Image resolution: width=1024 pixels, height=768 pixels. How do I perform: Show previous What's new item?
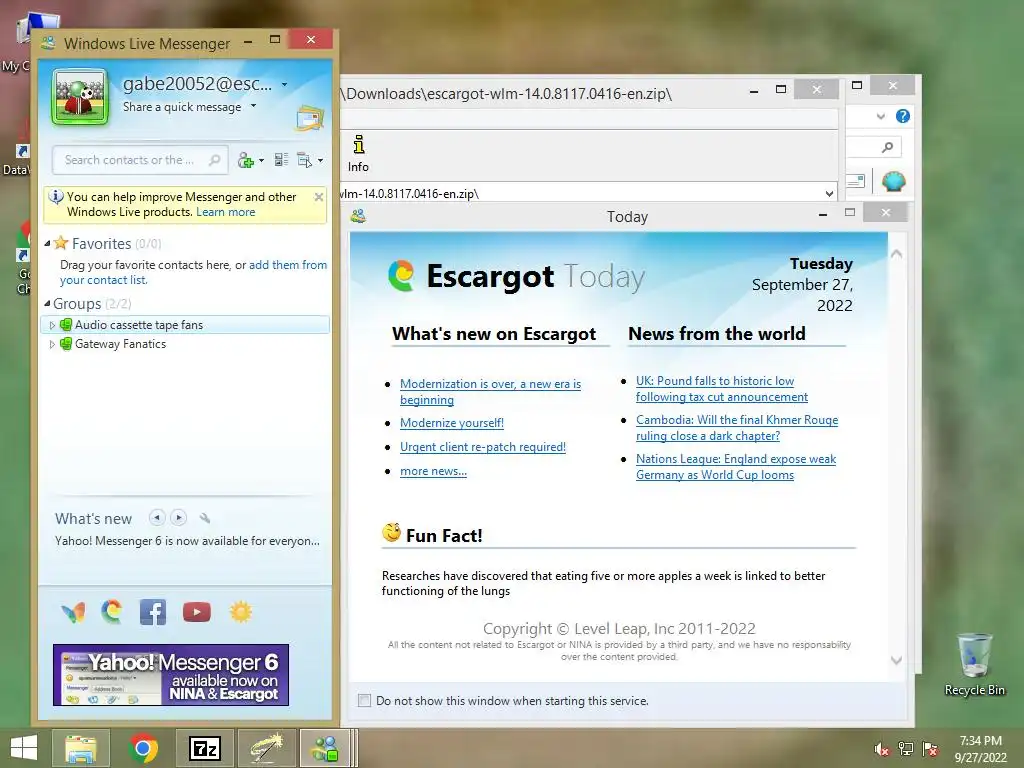pos(157,518)
